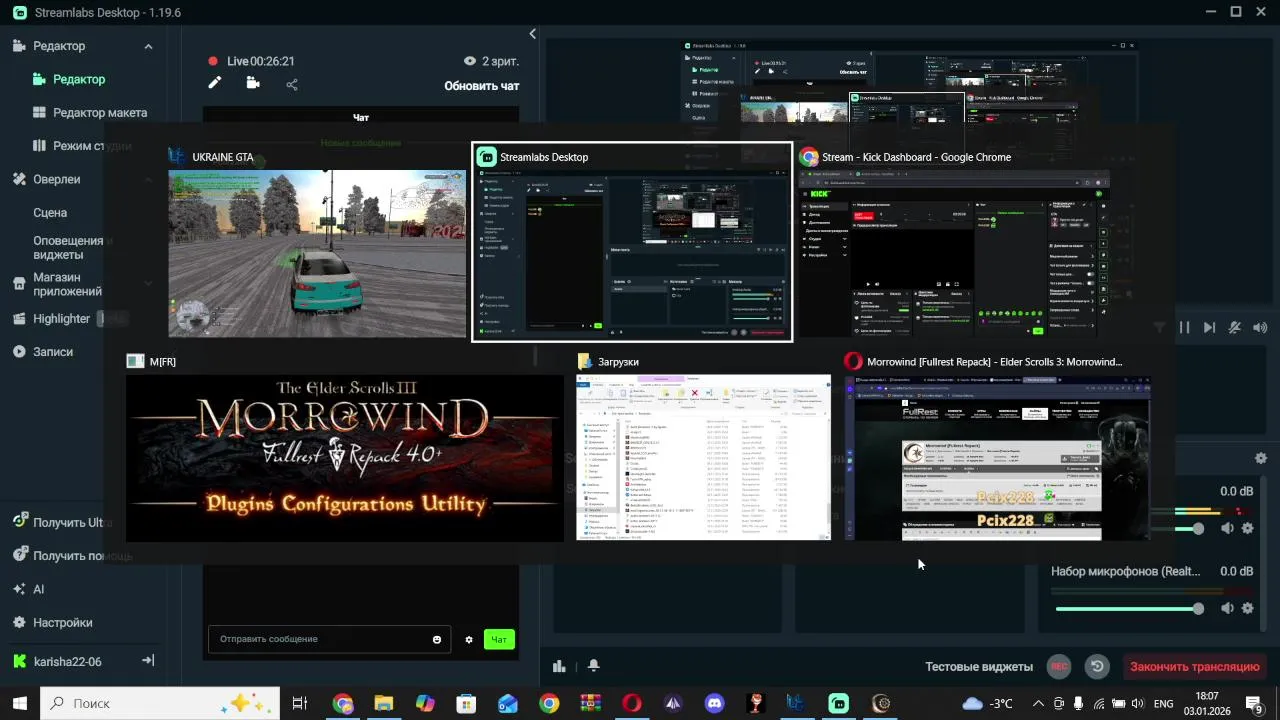Open Highlighter in the sidebar

61,319
